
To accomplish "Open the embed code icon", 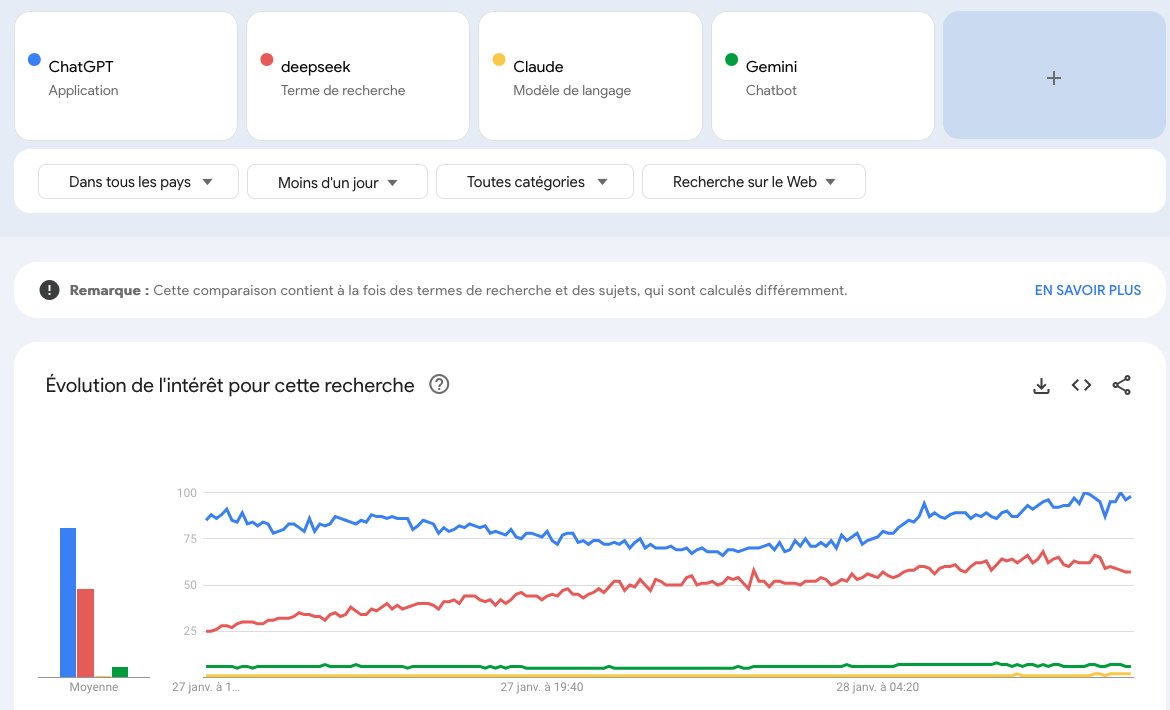I will 1081,385.
